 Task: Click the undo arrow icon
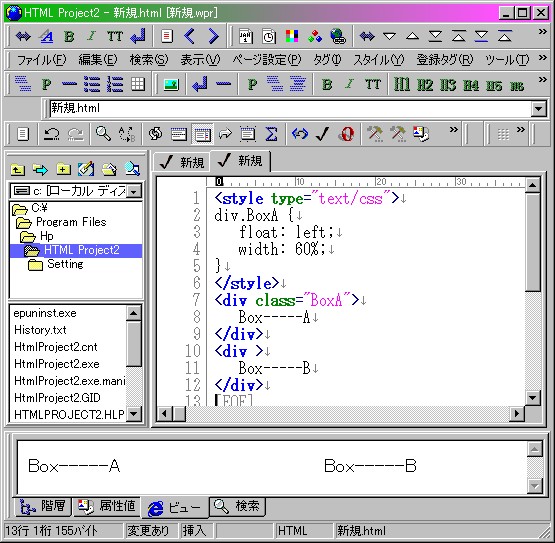pos(52,134)
